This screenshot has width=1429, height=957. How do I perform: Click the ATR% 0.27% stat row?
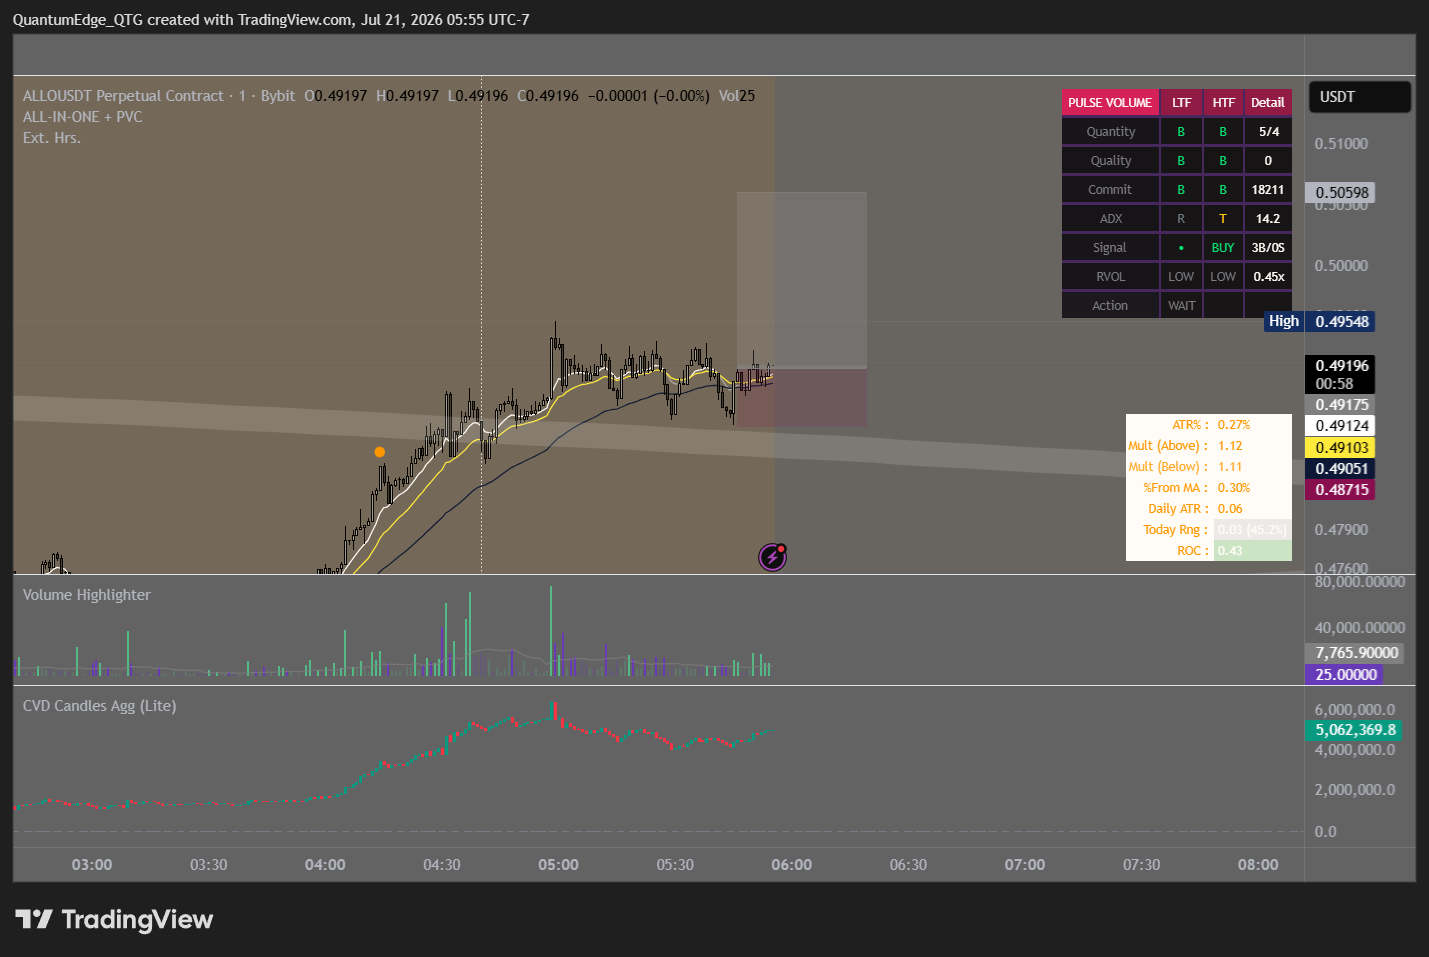tap(1209, 425)
